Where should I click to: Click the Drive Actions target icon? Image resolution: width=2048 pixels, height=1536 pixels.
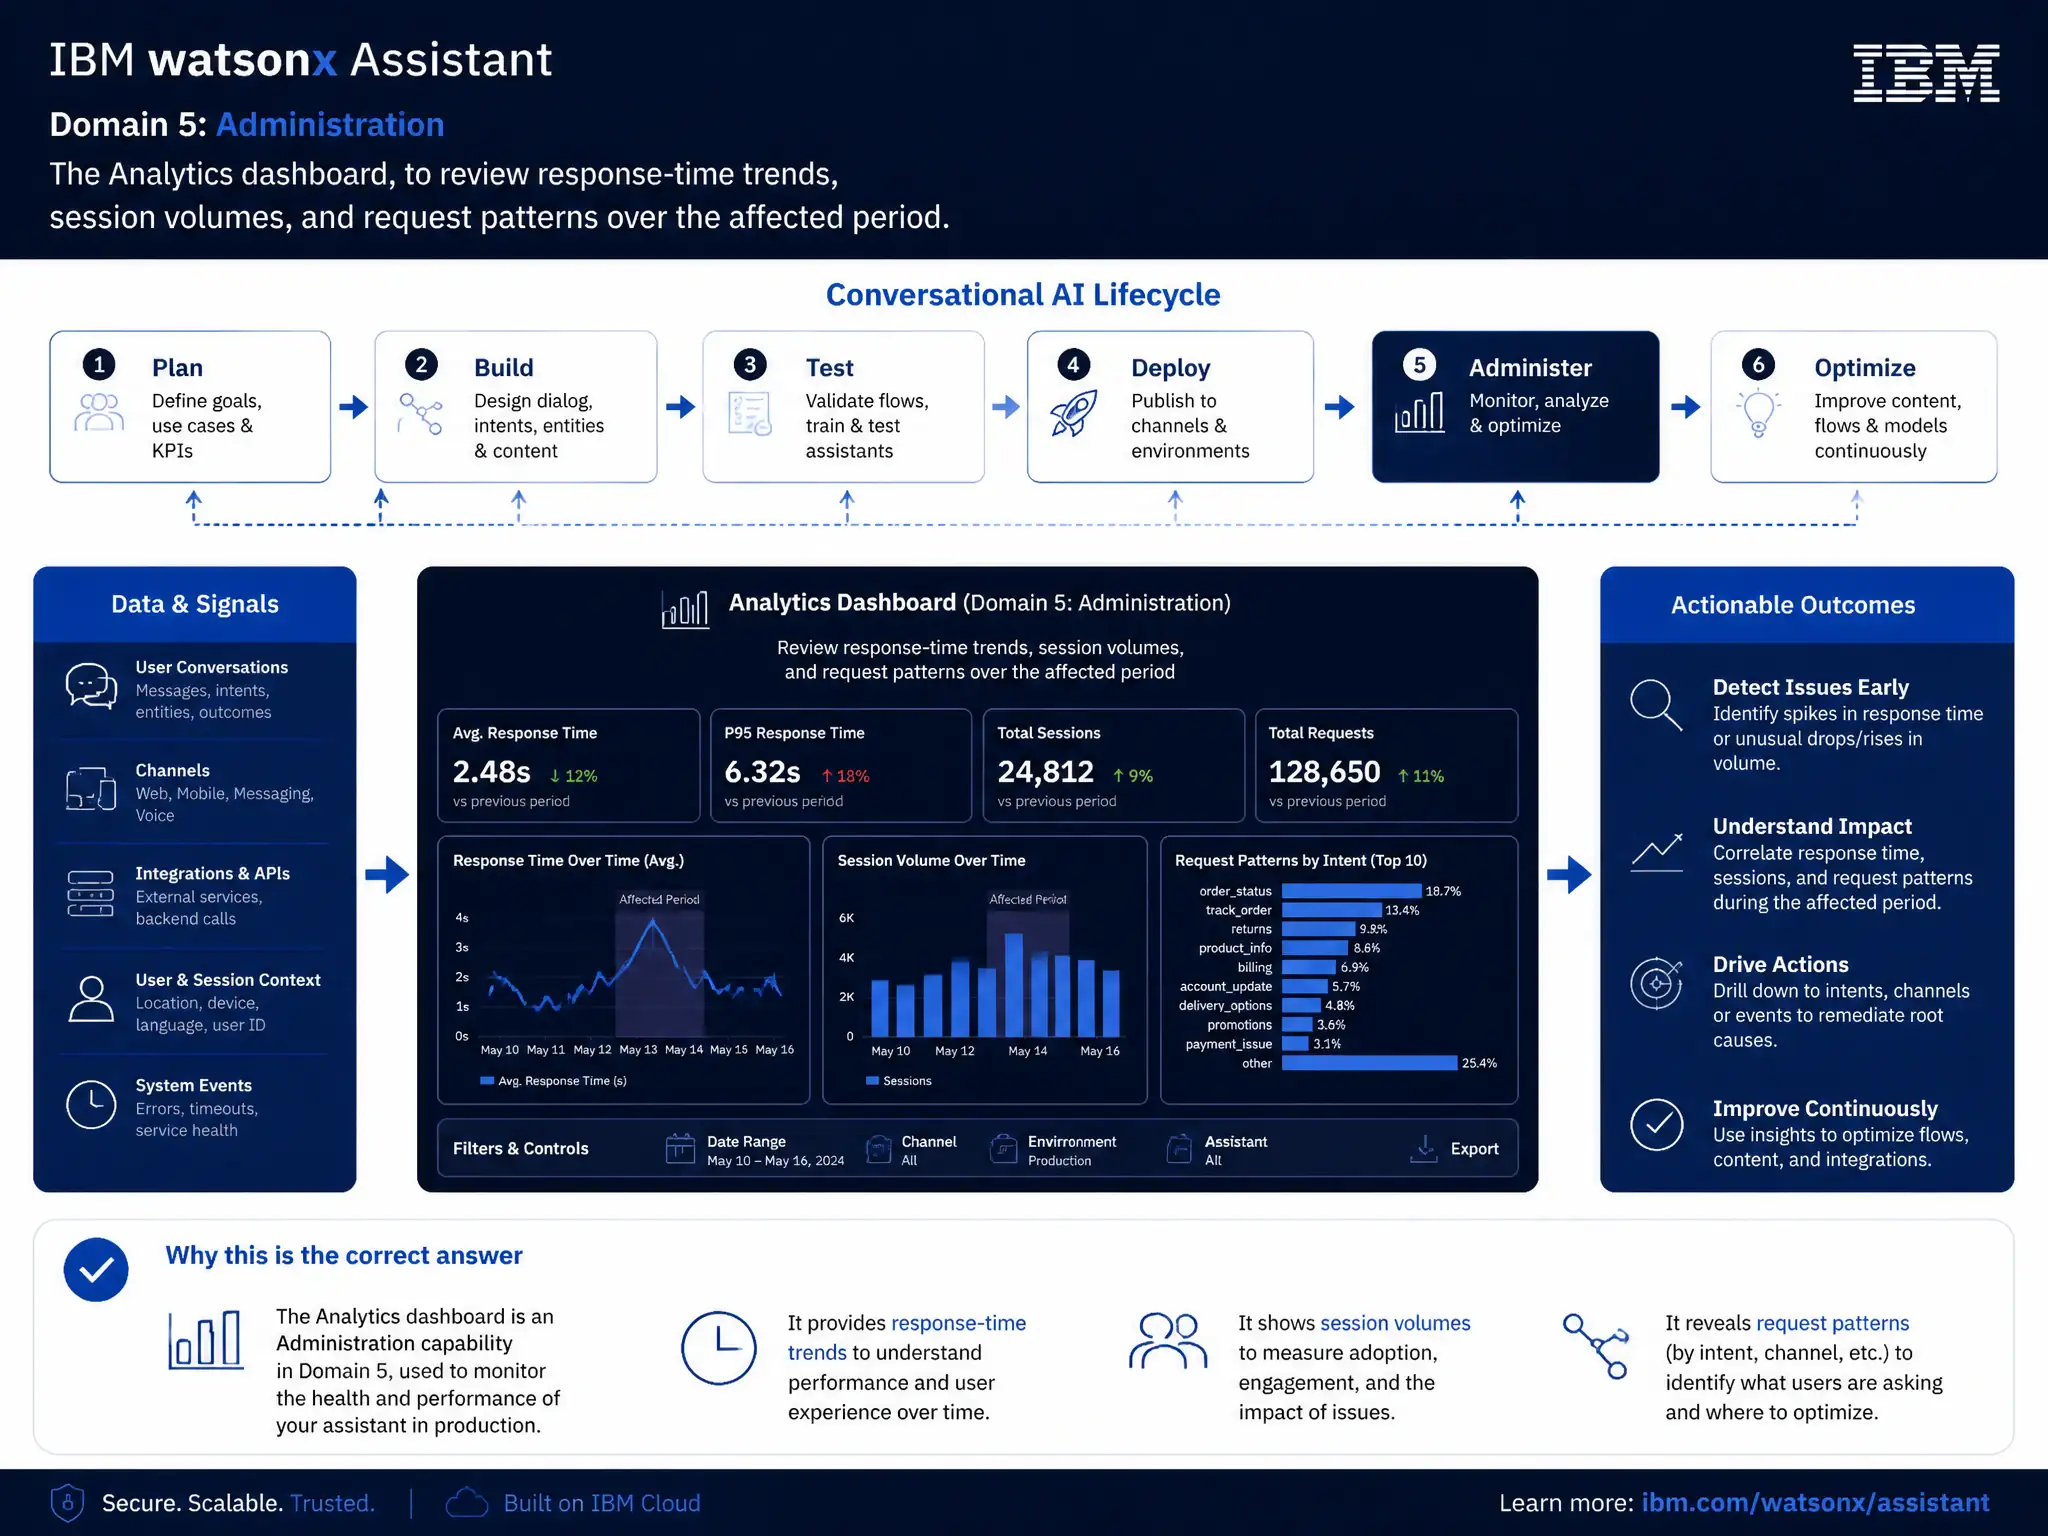pos(1657,983)
